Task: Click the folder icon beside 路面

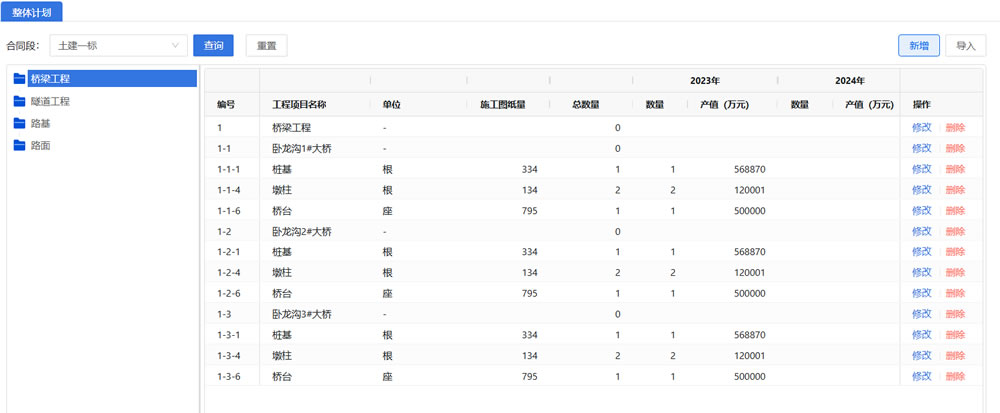Action: coord(19,146)
